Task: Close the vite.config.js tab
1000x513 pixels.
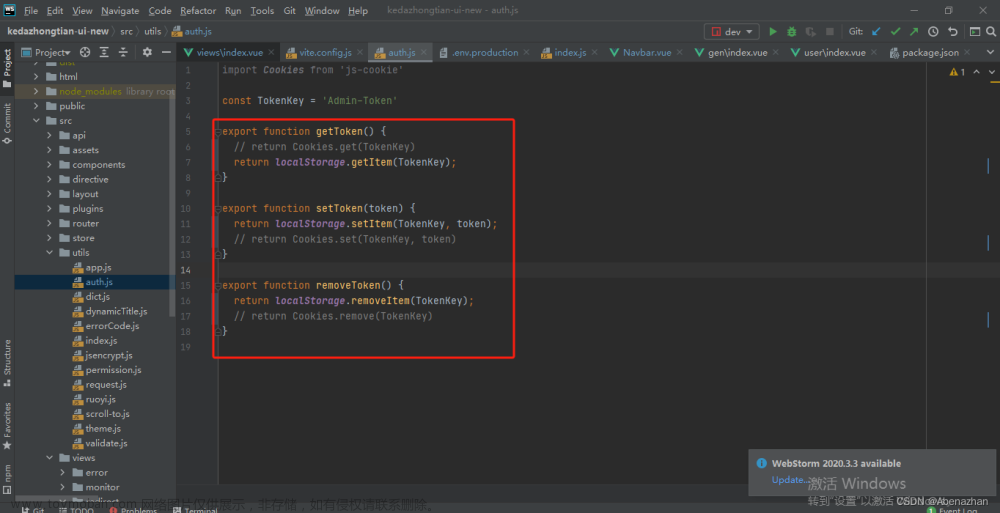Action: pyautogui.click(x=360, y=52)
